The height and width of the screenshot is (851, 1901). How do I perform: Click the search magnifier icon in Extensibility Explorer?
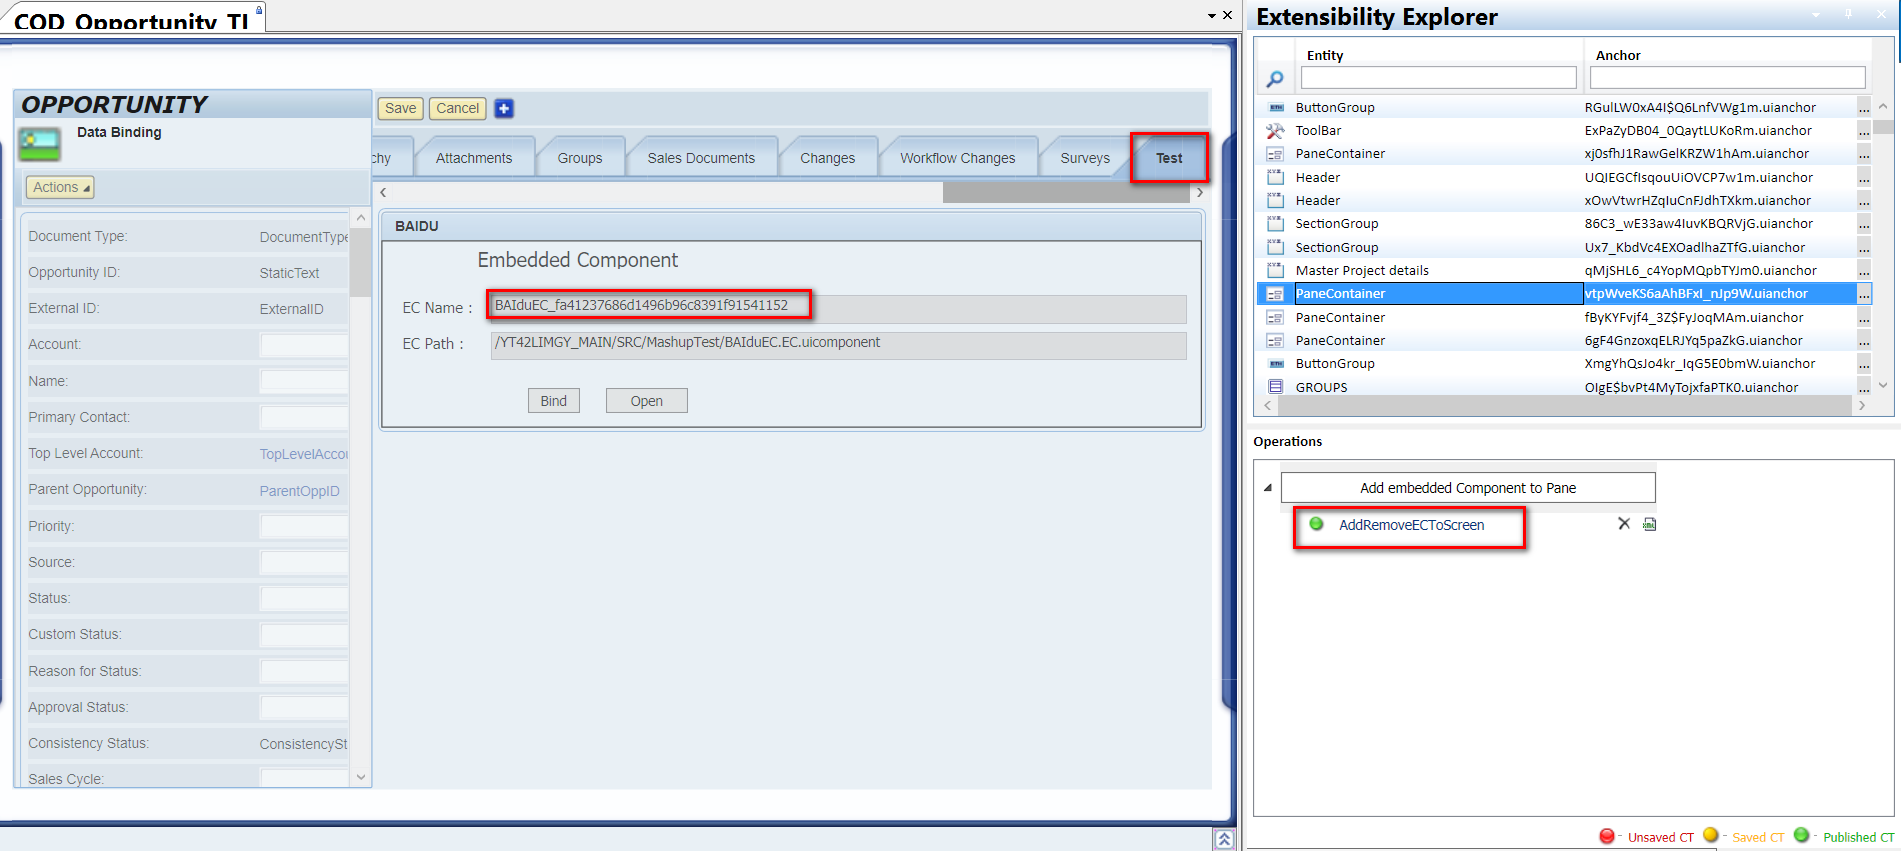[1275, 79]
